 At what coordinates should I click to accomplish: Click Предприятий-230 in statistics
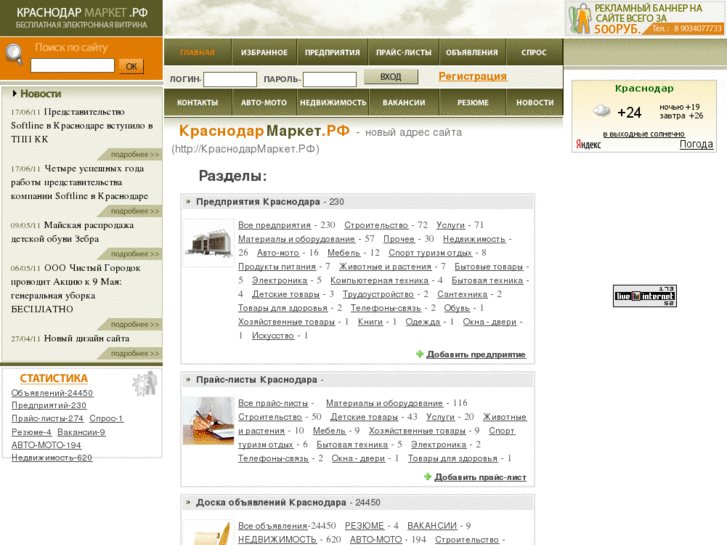coord(49,405)
